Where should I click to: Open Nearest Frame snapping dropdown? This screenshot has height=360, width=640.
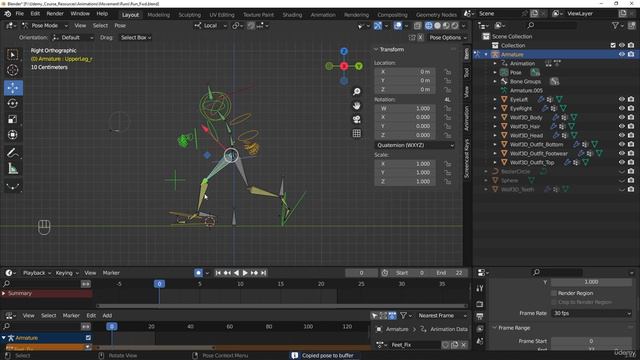pos(442,316)
